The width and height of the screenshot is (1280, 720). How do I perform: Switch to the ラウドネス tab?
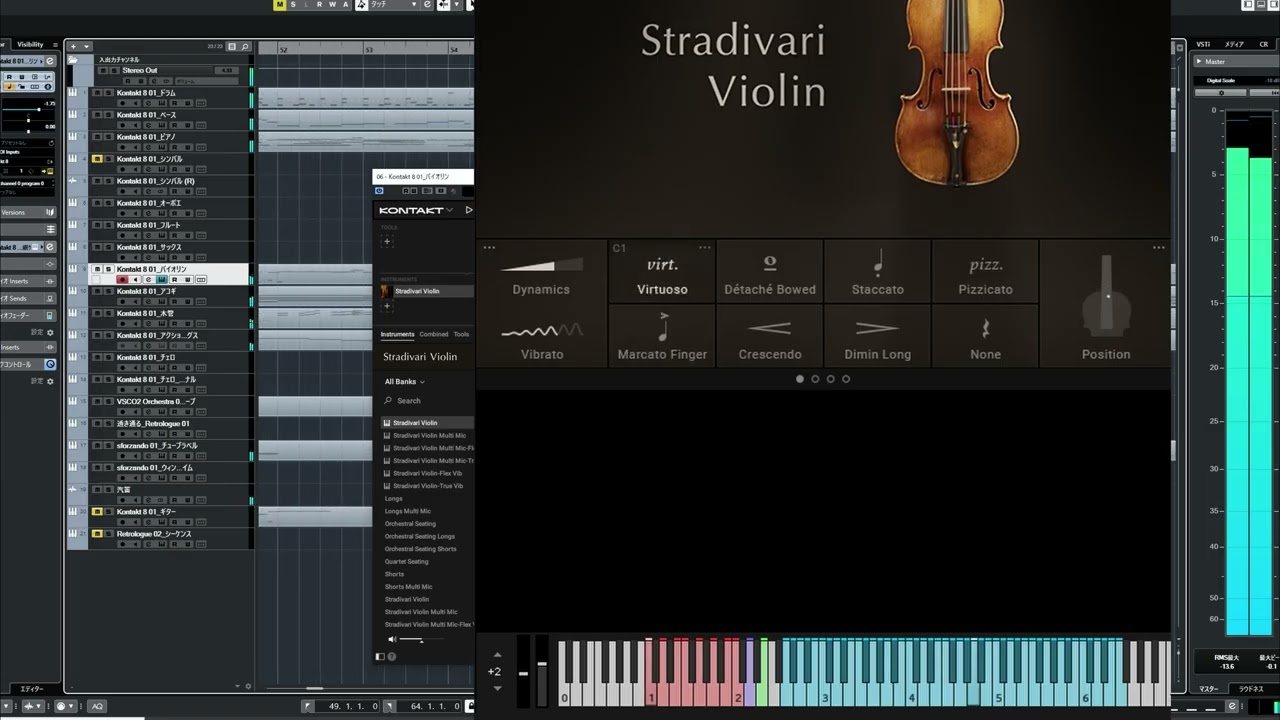(x=1252, y=688)
